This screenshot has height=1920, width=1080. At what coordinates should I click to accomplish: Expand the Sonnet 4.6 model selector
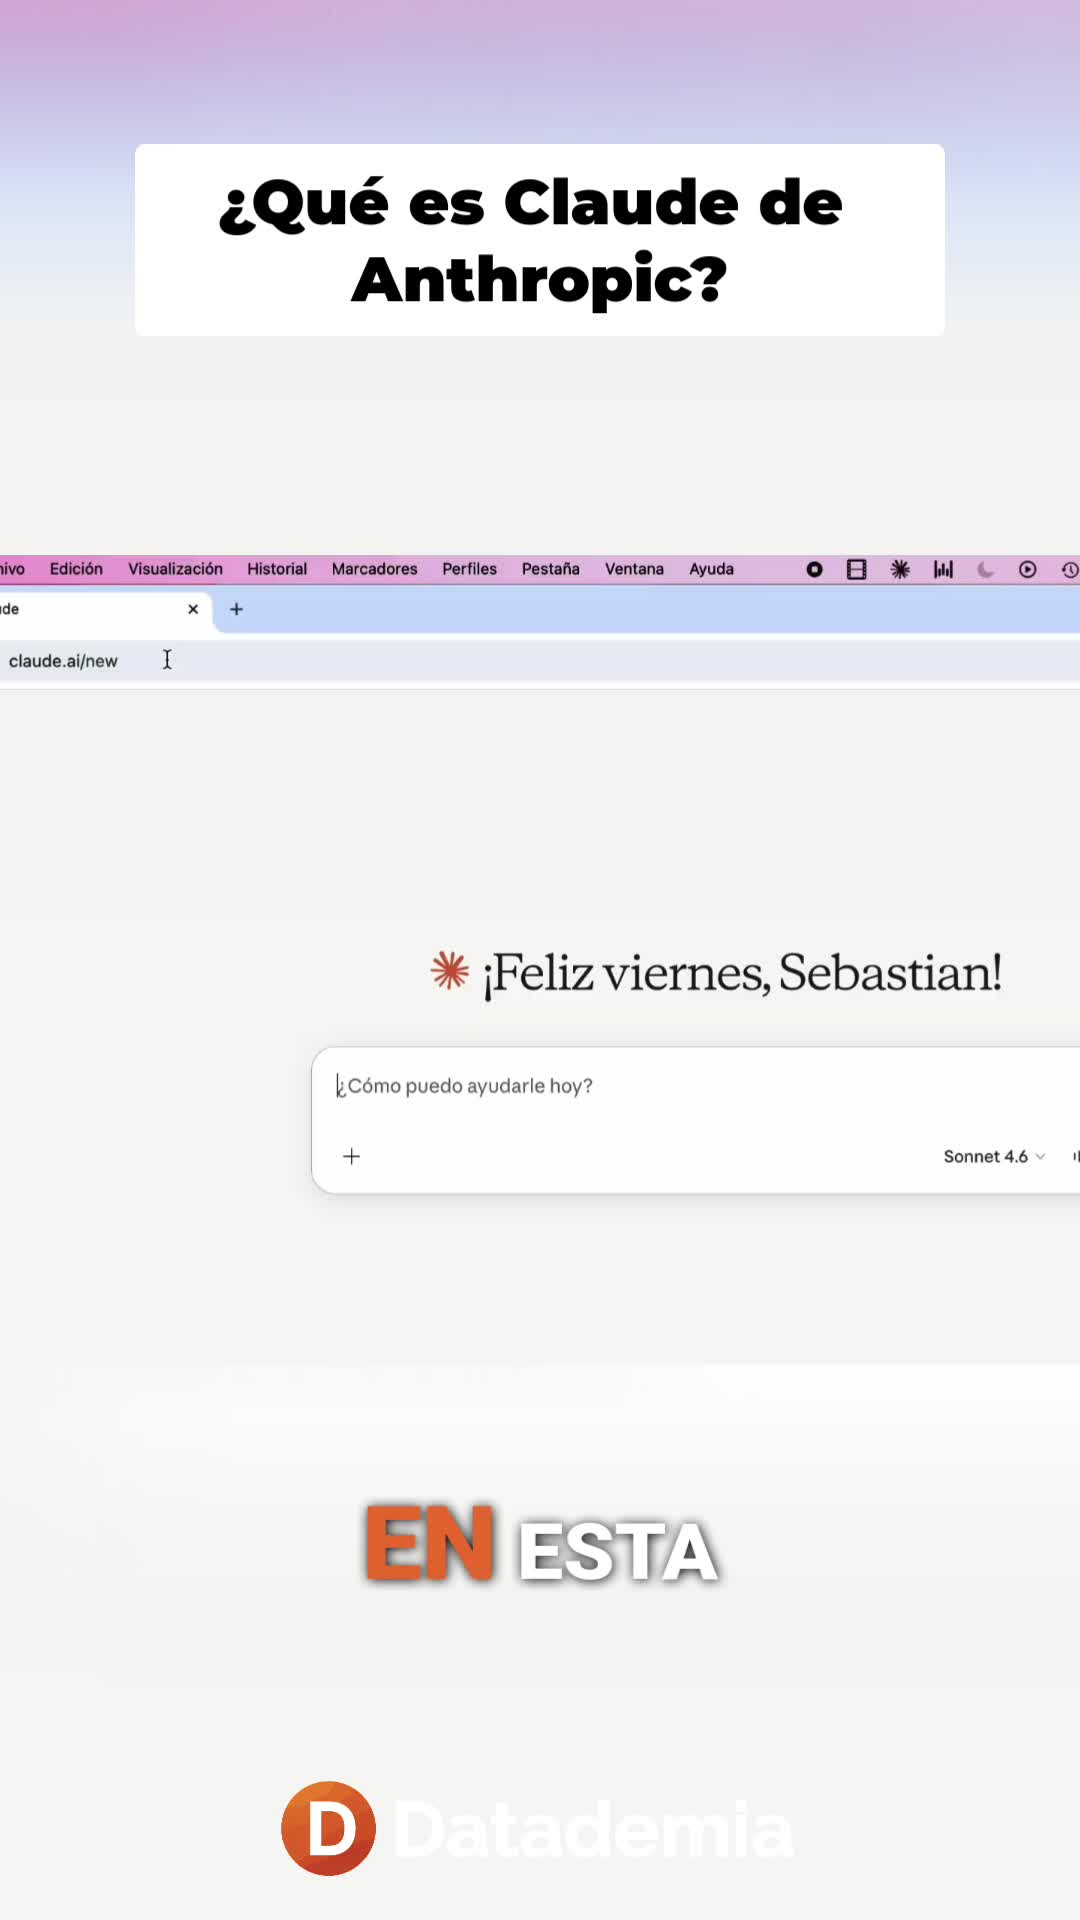[x=994, y=1156]
